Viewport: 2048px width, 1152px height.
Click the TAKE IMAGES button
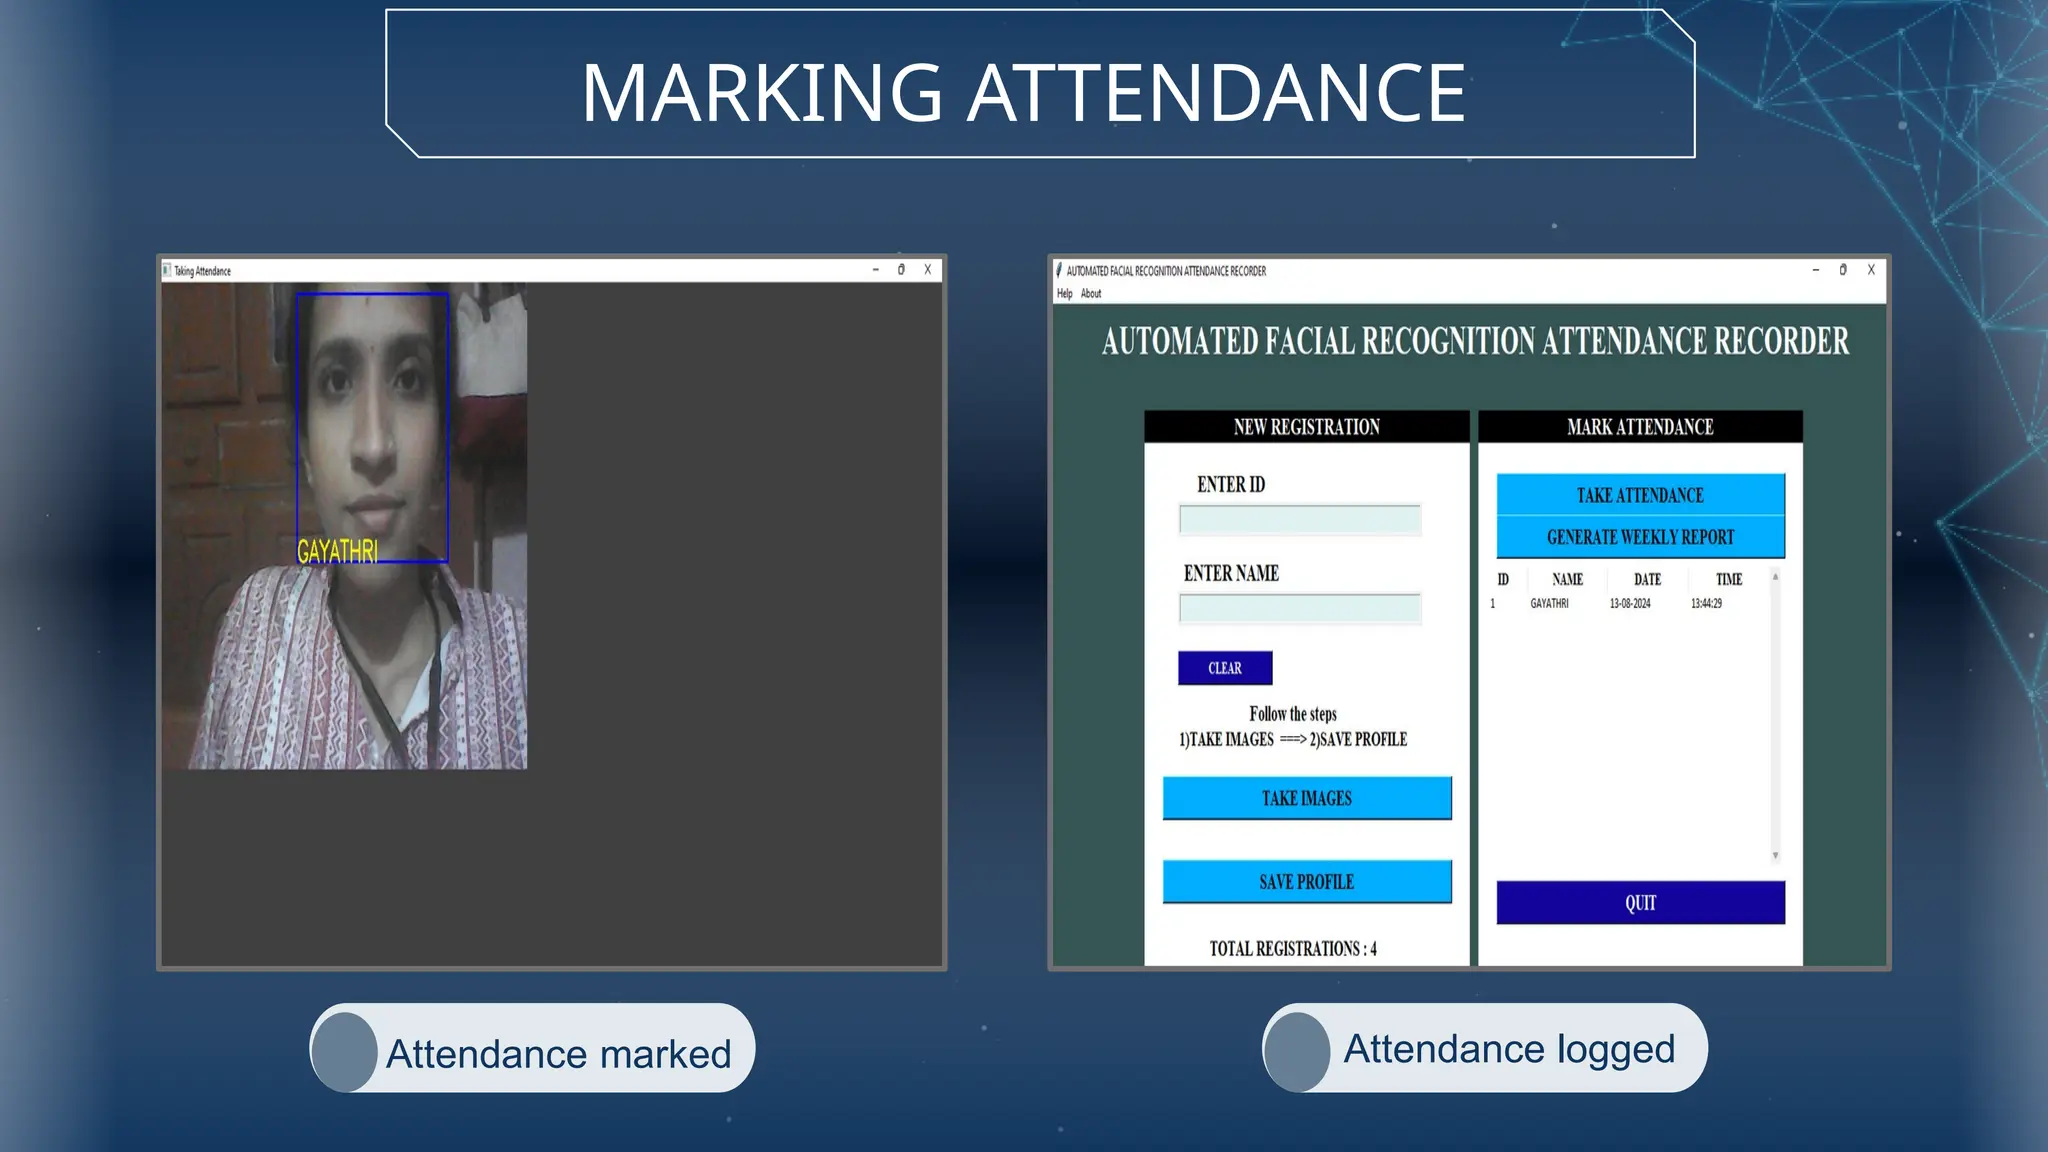[x=1306, y=798]
